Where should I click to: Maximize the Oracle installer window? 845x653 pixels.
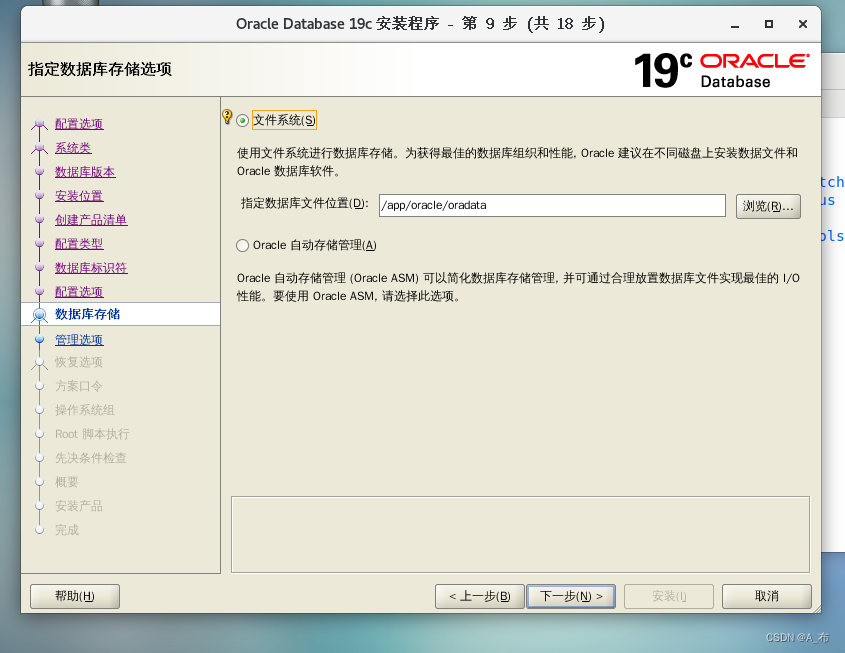tap(769, 24)
